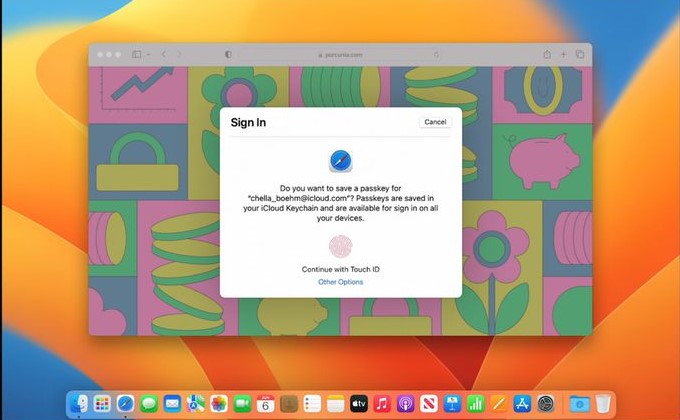
Task: Open Numbers from the Dock
Action: (476, 404)
